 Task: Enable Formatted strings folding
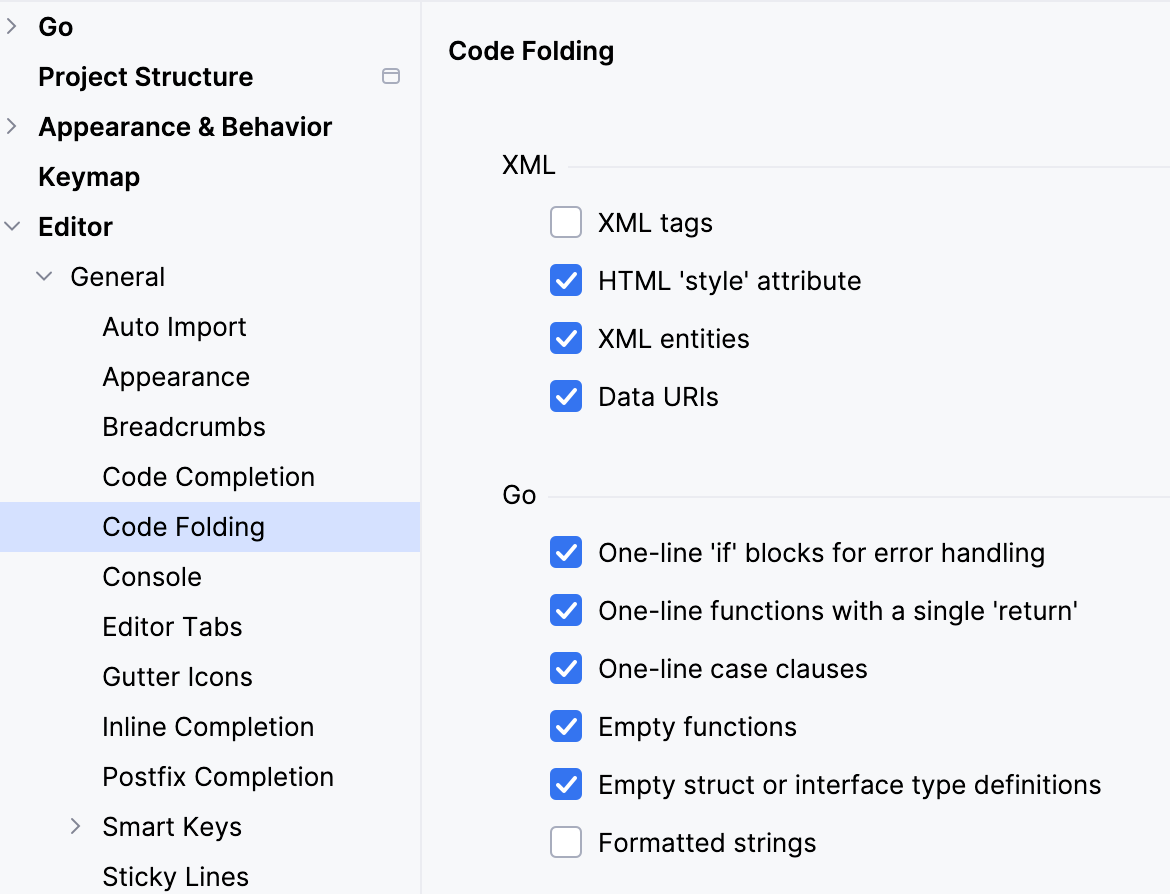[x=565, y=842]
